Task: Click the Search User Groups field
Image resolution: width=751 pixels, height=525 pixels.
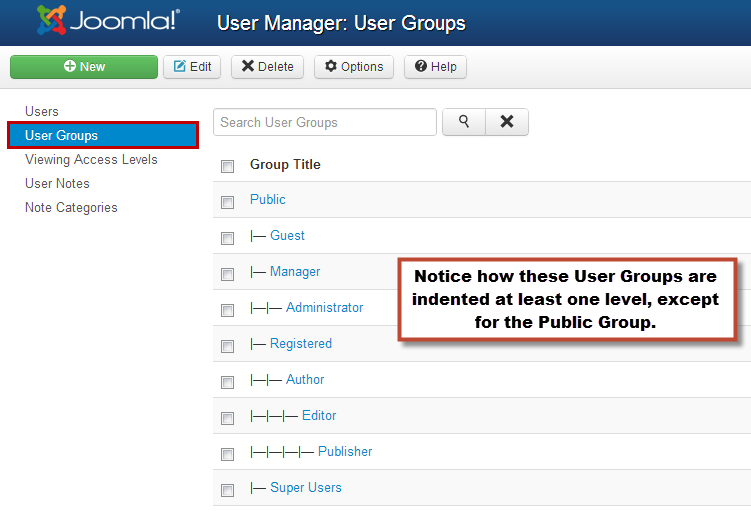Action: [325, 122]
